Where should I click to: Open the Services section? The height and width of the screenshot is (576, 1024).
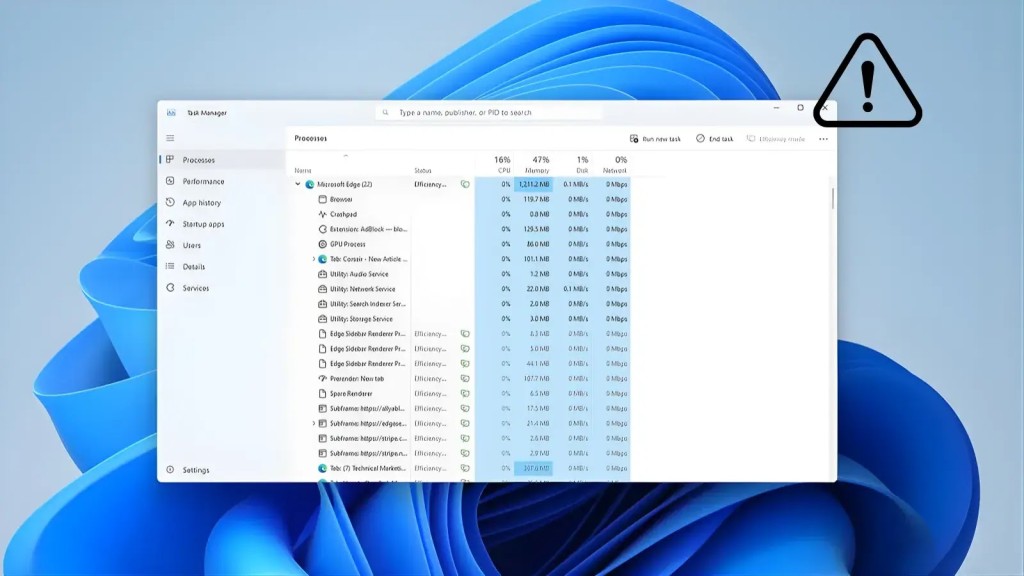pos(197,288)
